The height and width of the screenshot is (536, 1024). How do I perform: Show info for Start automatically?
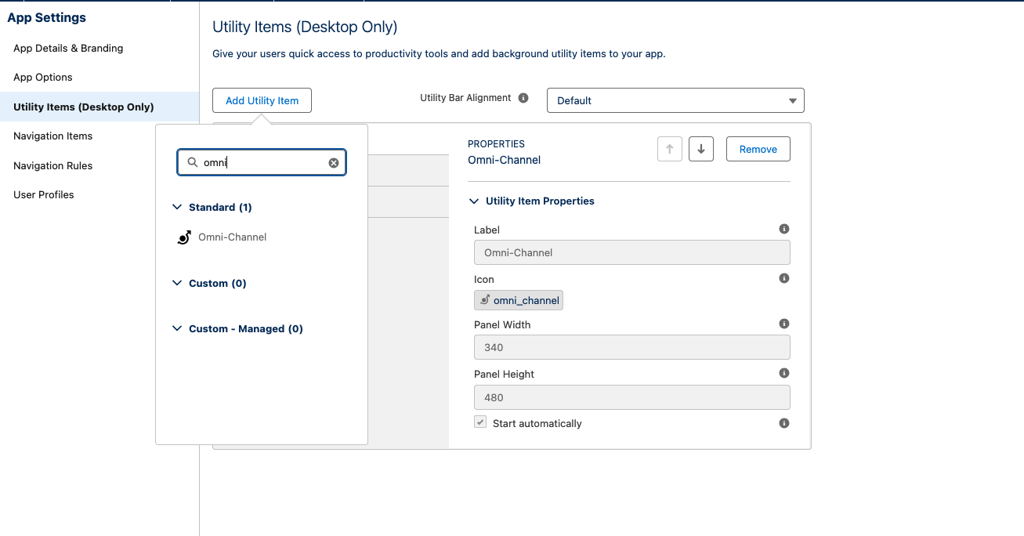click(784, 423)
